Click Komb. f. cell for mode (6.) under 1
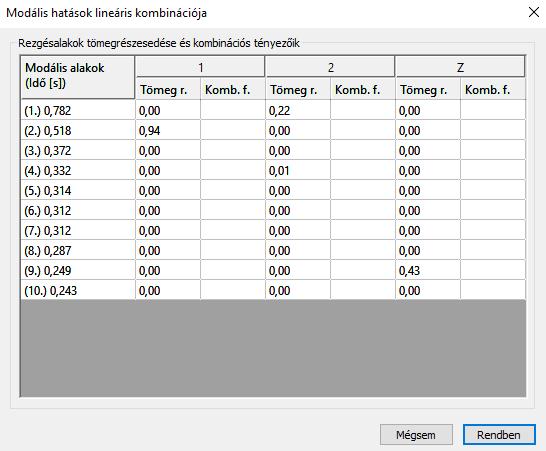The height and width of the screenshot is (451, 546). (233, 211)
